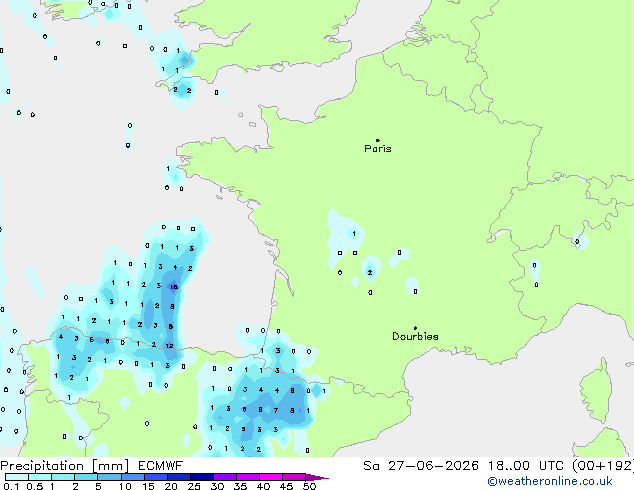Click the '18..00 UTC' time text
634x490 pixels.
click(x=525, y=466)
